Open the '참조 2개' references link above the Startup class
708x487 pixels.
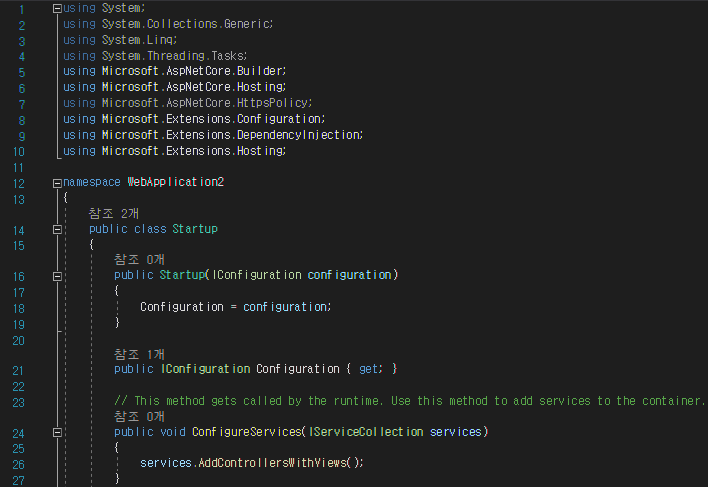114,213
